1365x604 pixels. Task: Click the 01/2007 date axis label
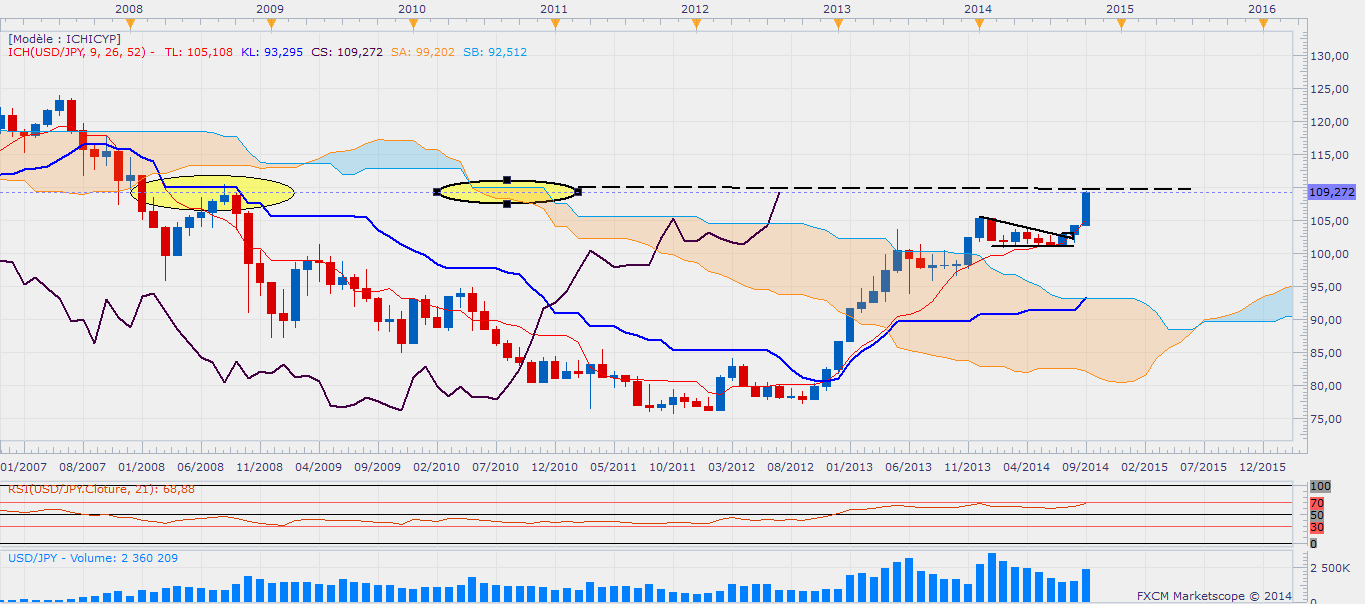click(23, 467)
